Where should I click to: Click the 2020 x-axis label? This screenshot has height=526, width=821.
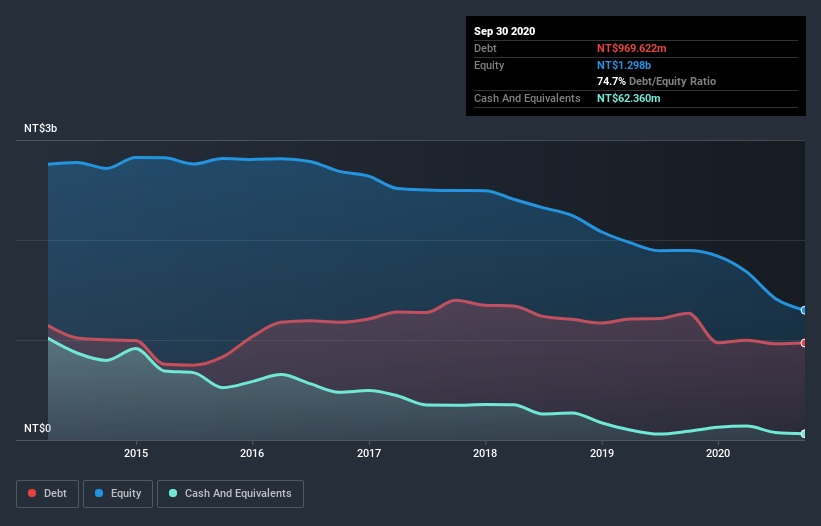tap(718, 453)
